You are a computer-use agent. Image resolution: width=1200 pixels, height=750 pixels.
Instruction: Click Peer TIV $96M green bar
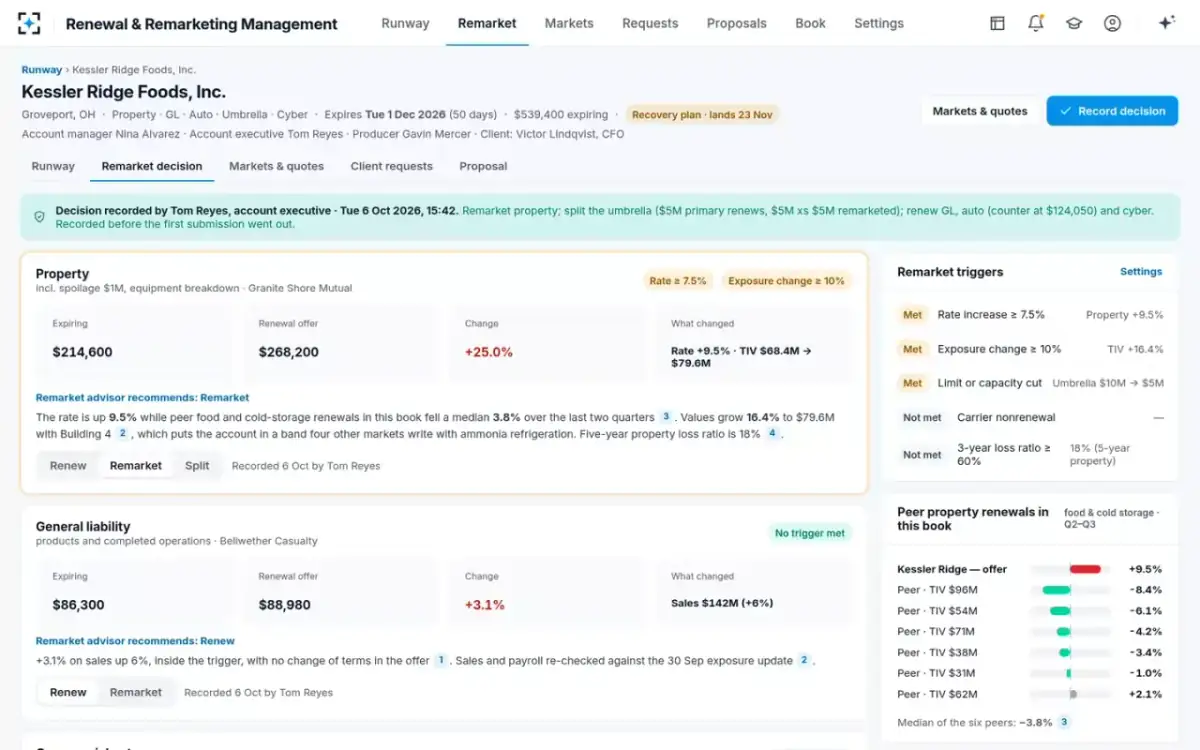[1056, 590]
